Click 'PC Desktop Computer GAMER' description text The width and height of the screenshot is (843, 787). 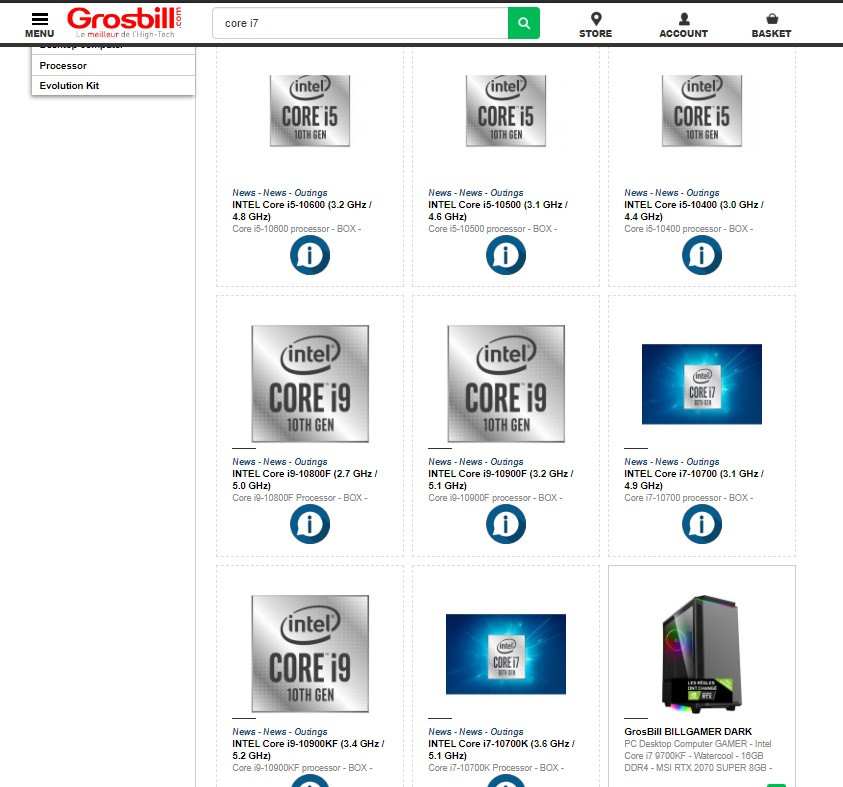(698, 756)
